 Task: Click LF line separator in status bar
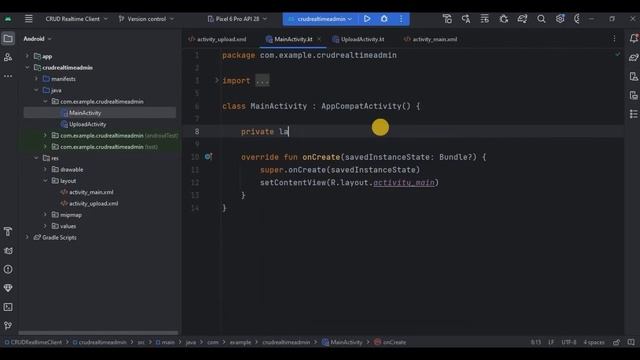point(551,342)
